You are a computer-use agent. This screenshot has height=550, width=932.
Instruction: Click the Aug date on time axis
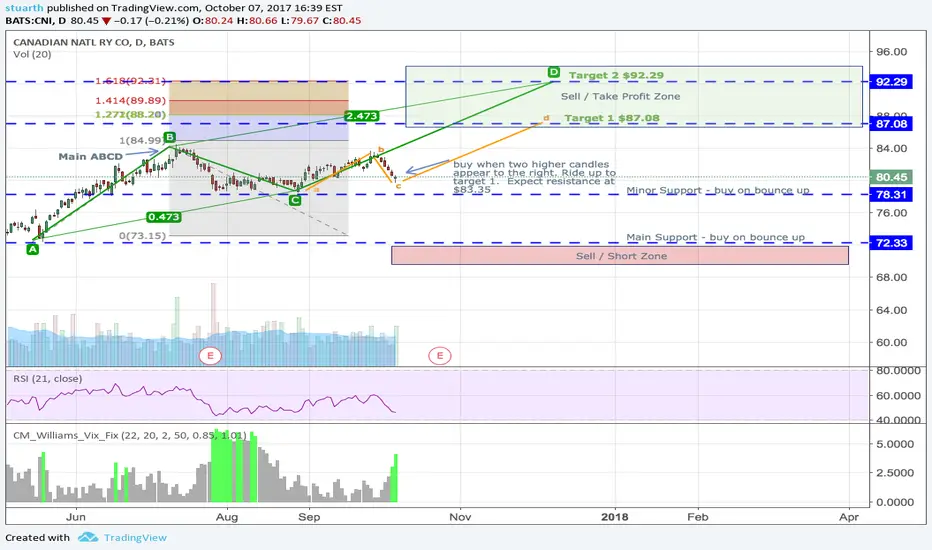click(226, 517)
